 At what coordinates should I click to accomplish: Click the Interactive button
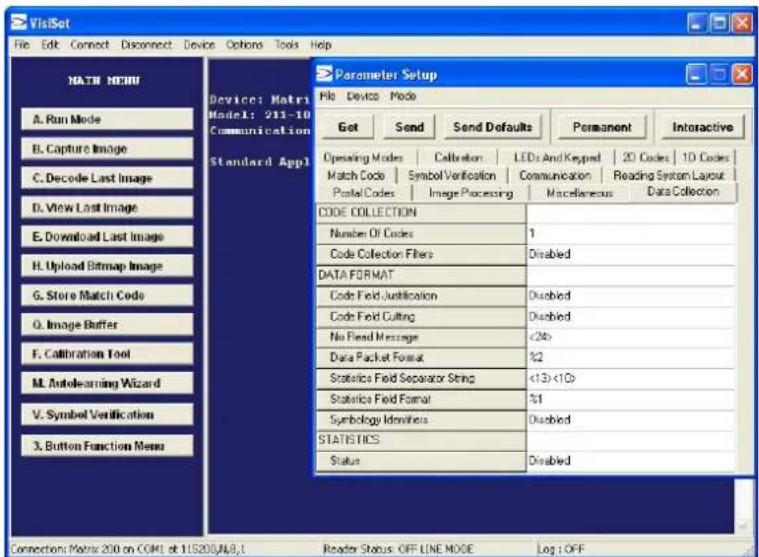tap(702, 127)
